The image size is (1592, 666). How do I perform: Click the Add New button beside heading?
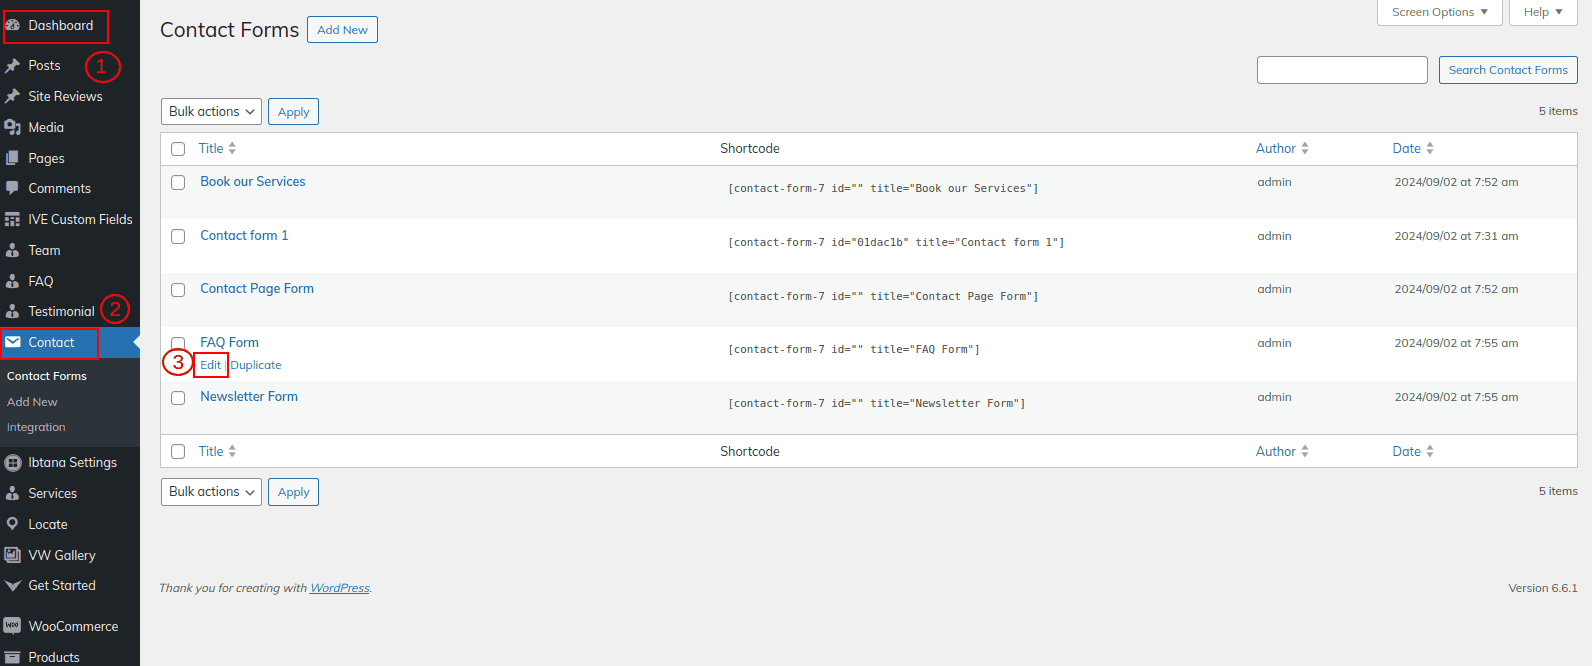342,30
